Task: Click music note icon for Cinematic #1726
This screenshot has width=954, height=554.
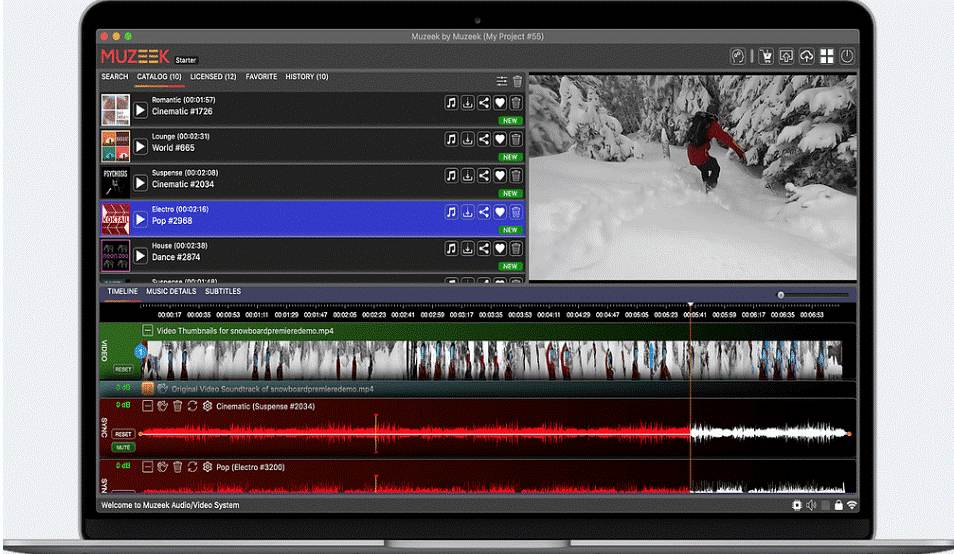Action: tap(451, 103)
